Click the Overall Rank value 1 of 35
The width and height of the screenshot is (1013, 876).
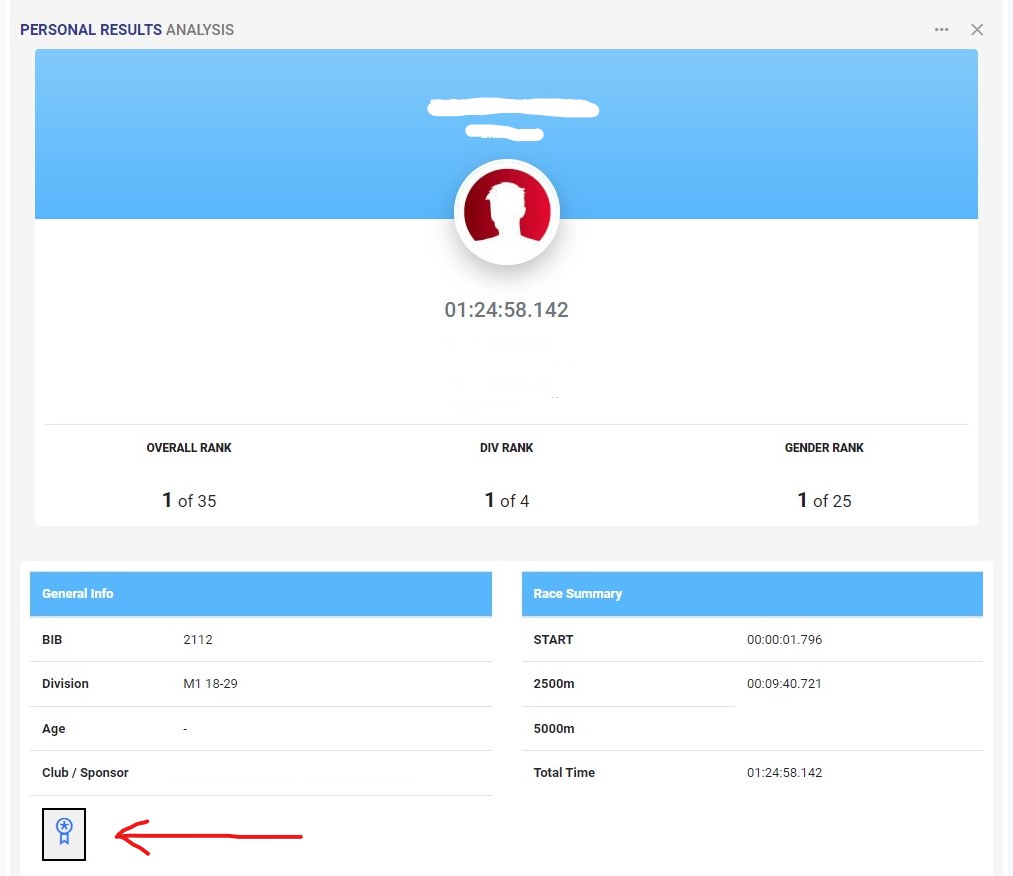[x=189, y=501]
